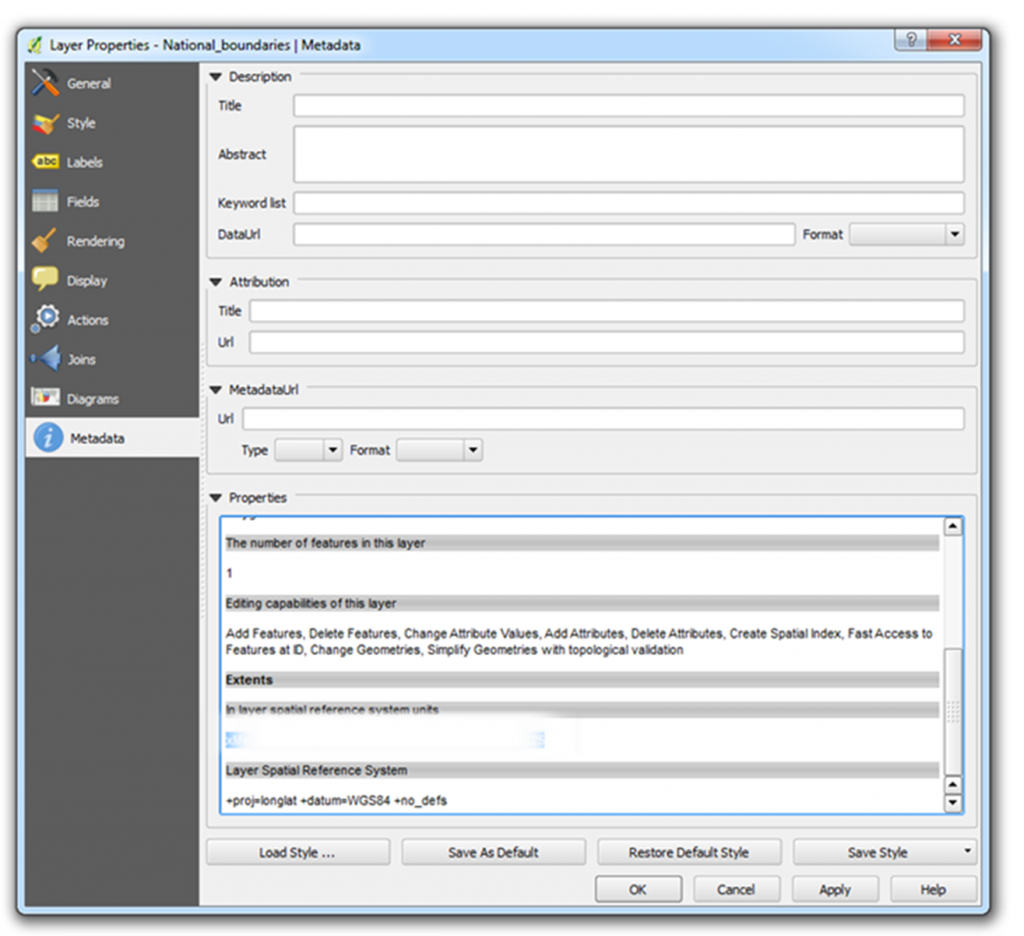
Task: Click 'In layer spatial reference system units' heading
Action: click(x=332, y=709)
